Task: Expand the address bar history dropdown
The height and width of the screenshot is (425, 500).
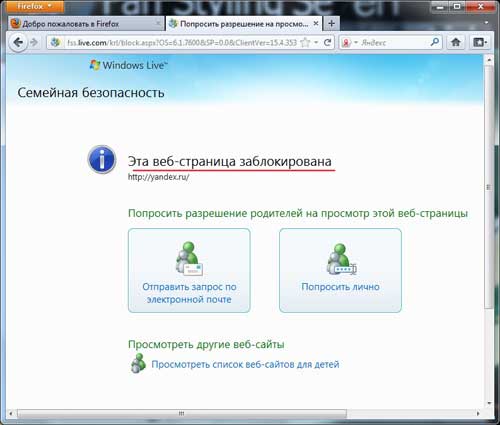Action: point(316,42)
